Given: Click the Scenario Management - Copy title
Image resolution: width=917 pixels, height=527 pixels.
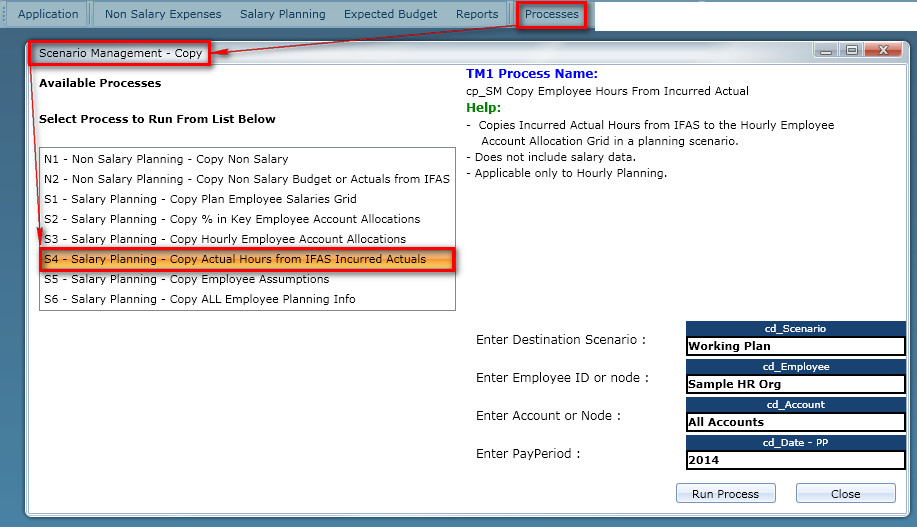Looking at the screenshot, I should (120, 53).
